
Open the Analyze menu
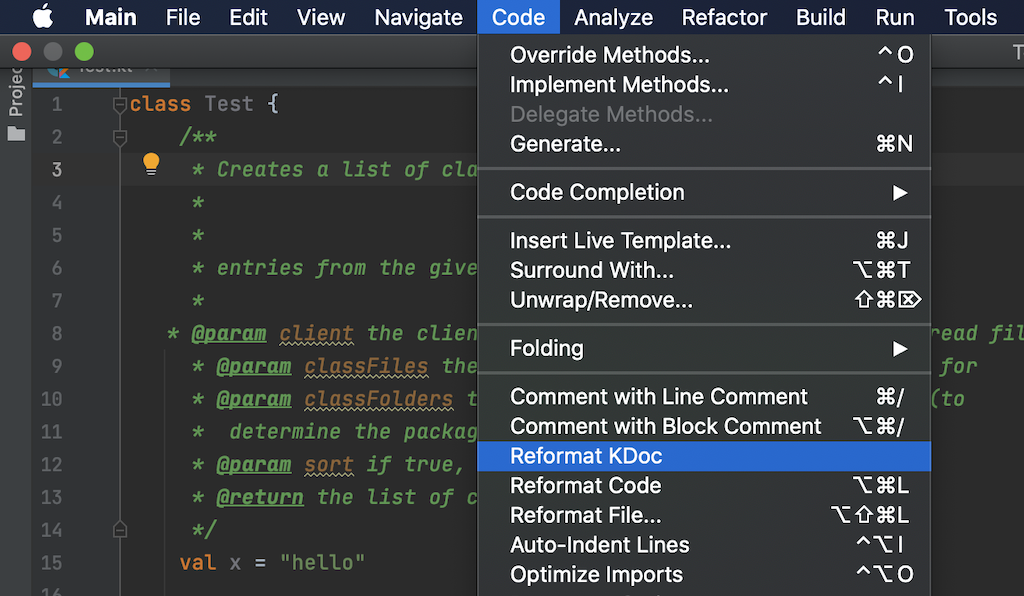(614, 17)
